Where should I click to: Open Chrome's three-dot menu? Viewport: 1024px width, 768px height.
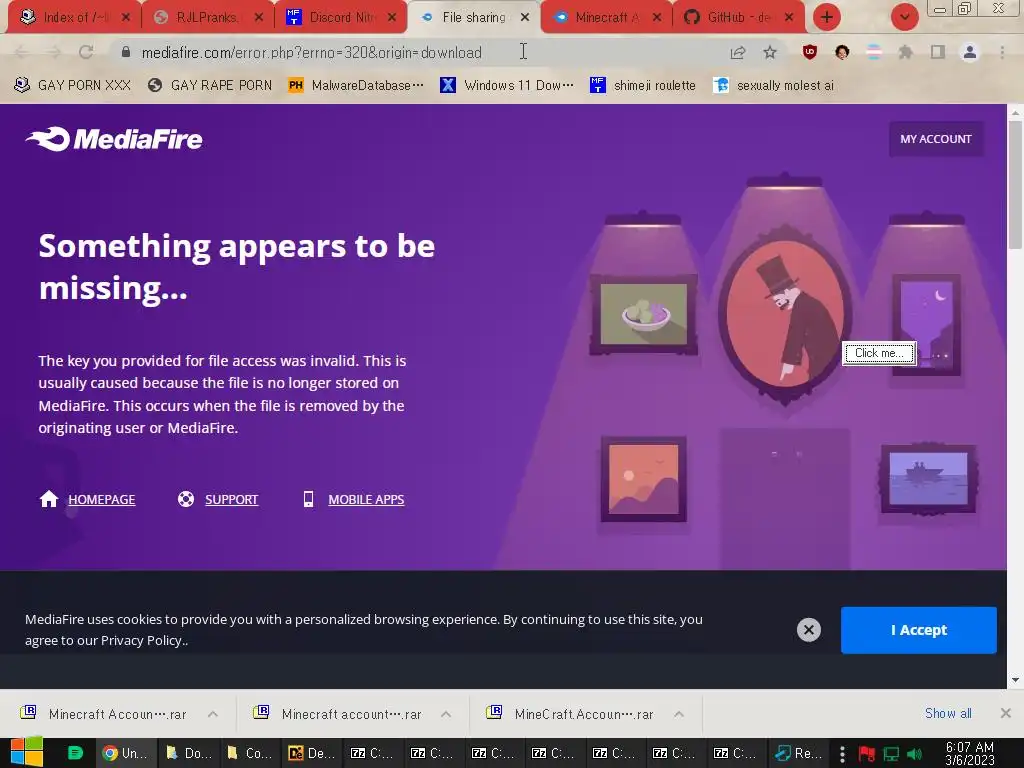[x=1002, y=52]
